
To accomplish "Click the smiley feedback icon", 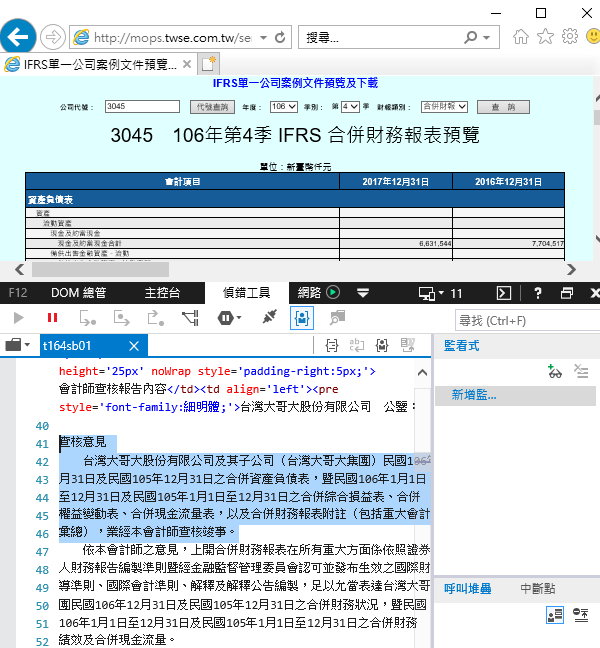I will [x=593, y=36].
